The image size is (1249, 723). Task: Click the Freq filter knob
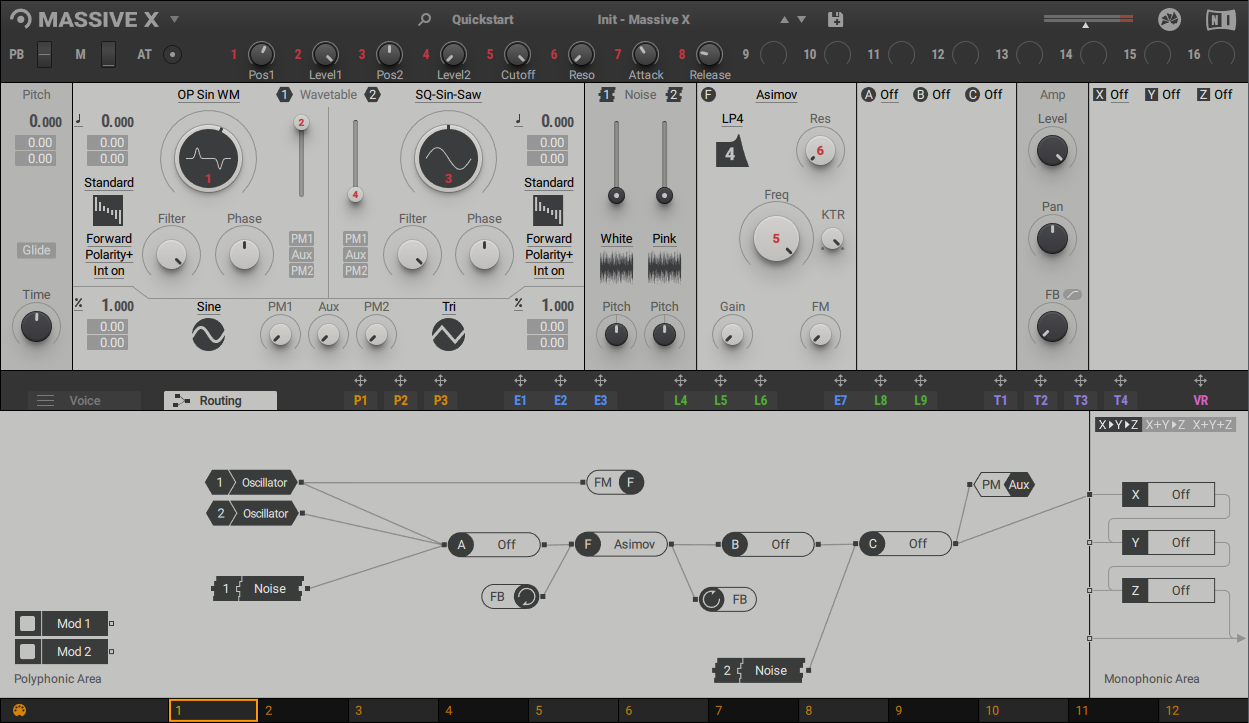(x=776, y=240)
